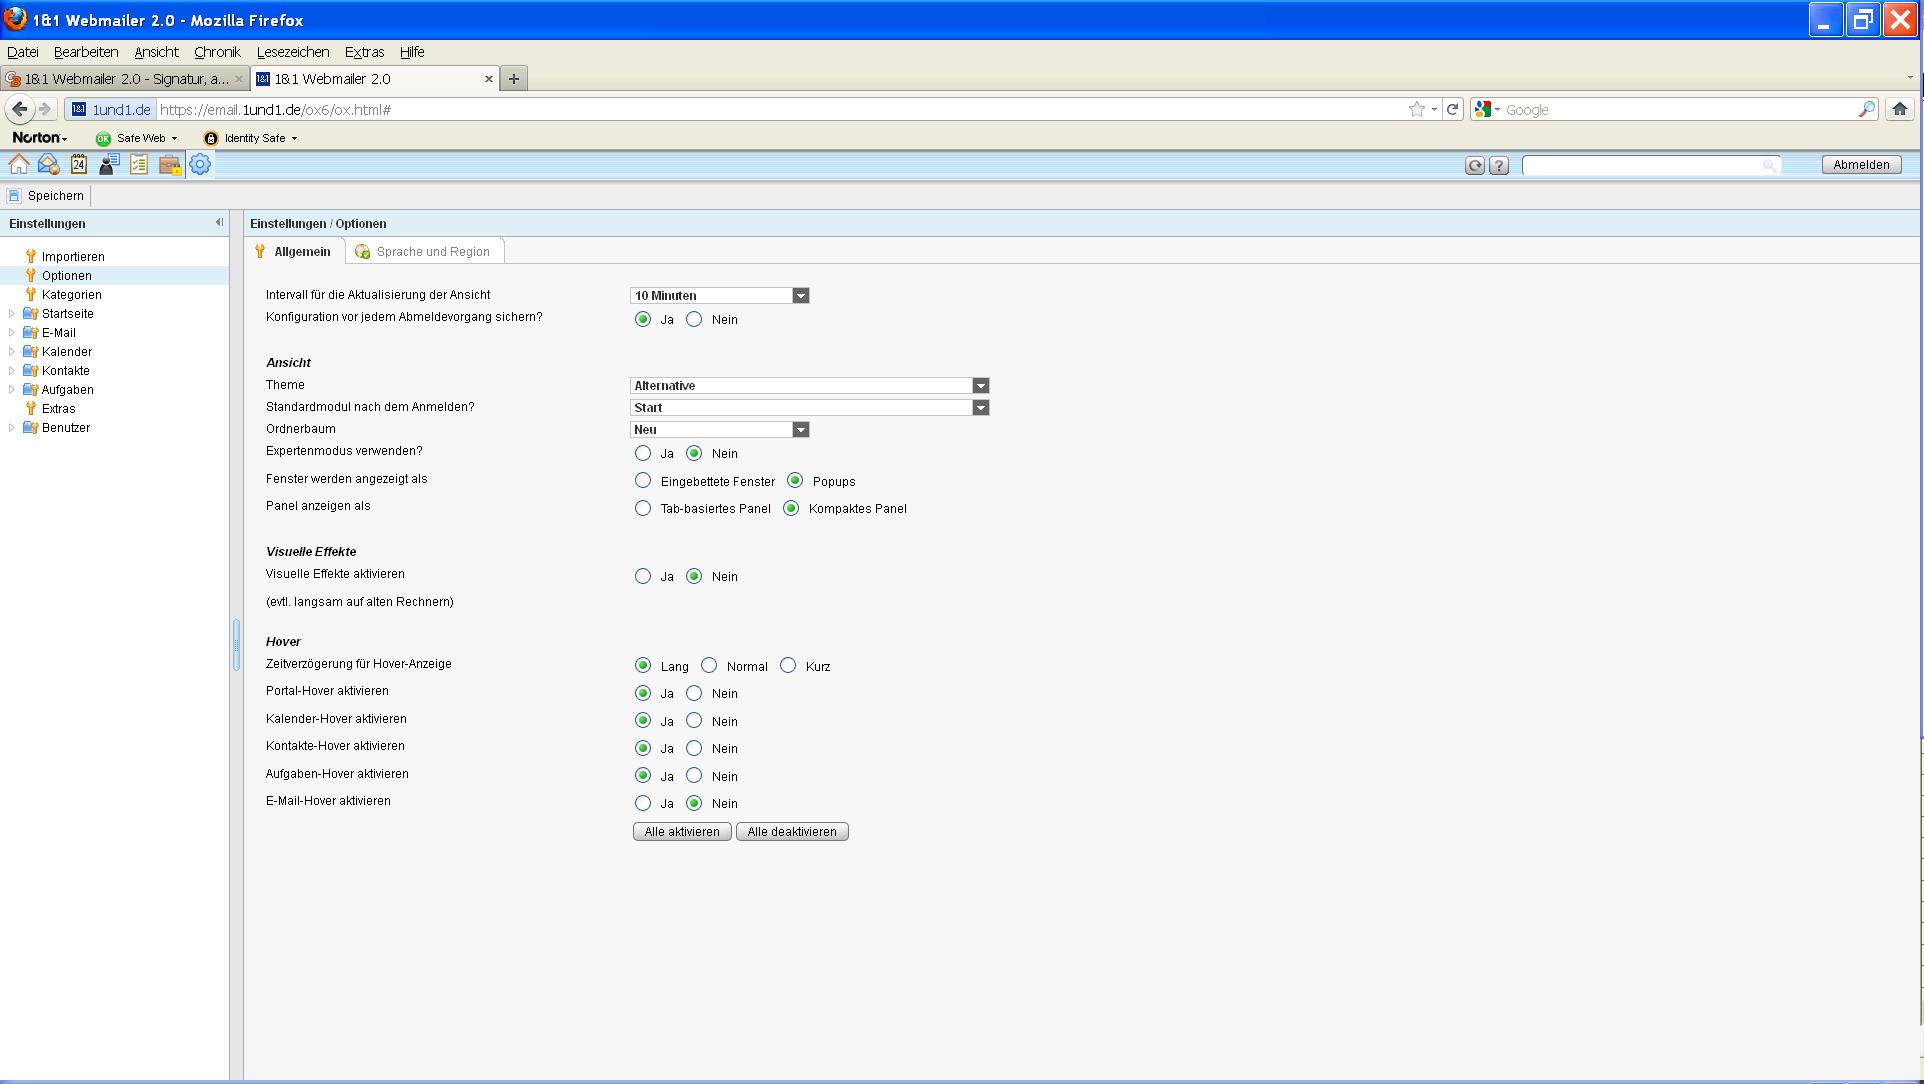Collapse the Einstellungen sidebar panel
The width and height of the screenshot is (1924, 1084).
[x=219, y=223]
